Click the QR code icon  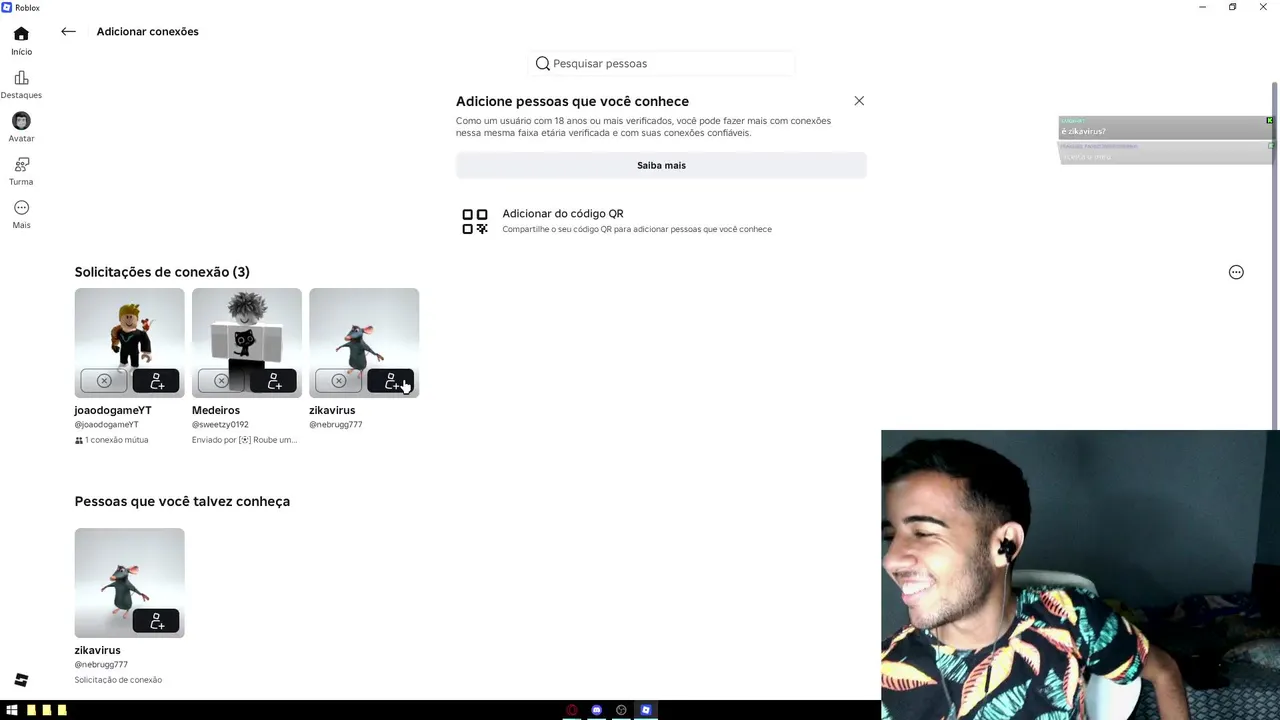coord(475,221)
